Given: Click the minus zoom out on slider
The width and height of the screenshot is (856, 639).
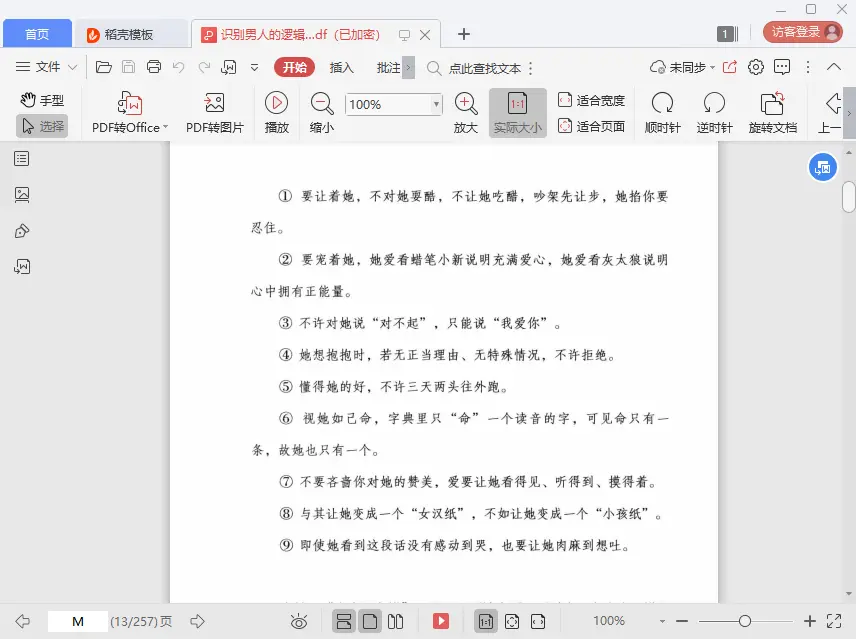Looking at the screenshot, I should [x=682, y=621].
